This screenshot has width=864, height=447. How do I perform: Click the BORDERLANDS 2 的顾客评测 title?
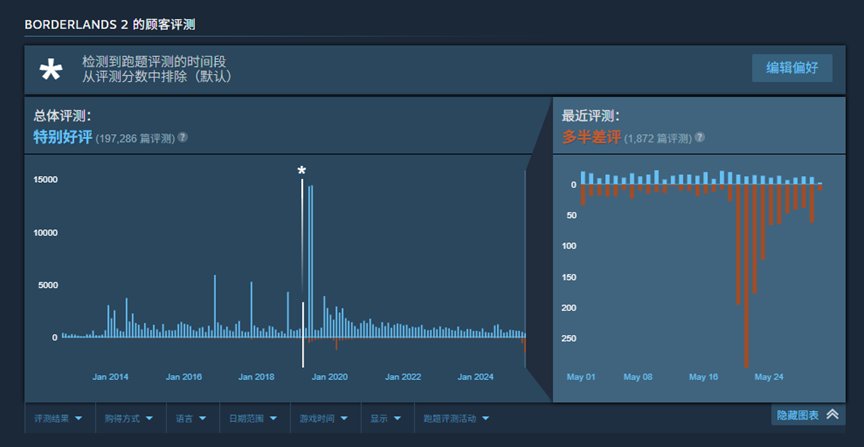110,25
